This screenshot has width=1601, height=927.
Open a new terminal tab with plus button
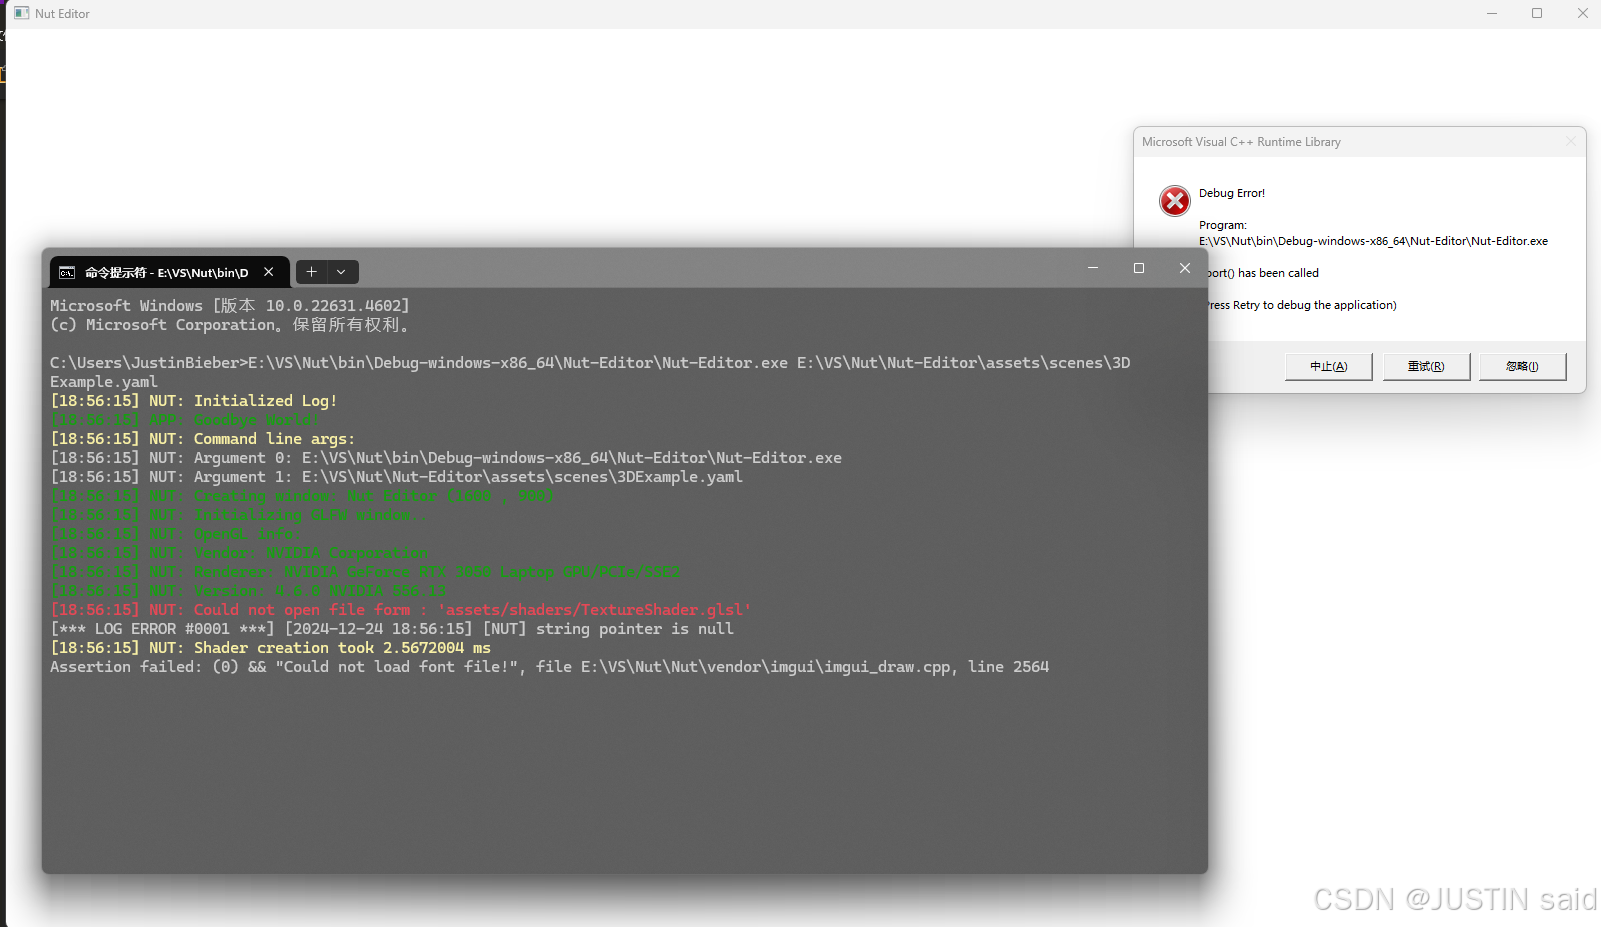[x=312, y=272]
